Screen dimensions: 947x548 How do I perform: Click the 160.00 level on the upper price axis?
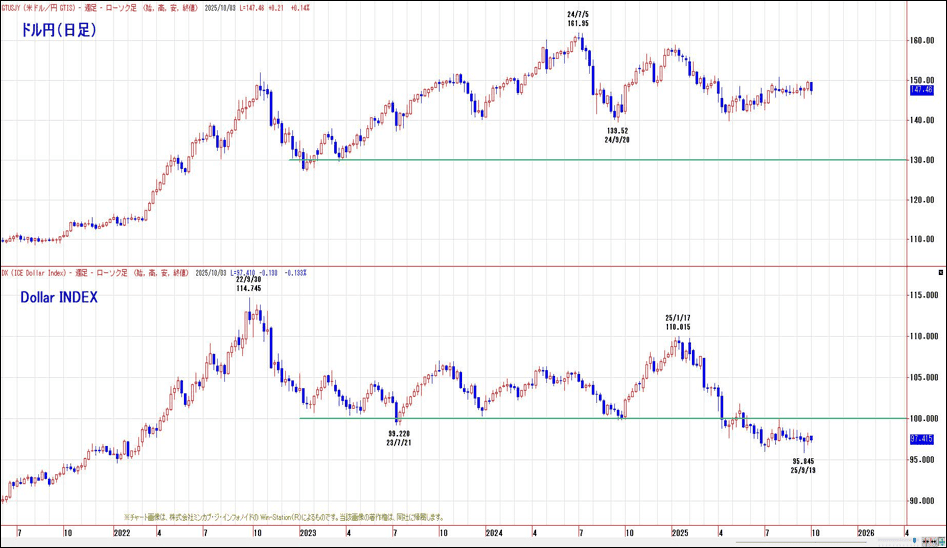(922, 41)
